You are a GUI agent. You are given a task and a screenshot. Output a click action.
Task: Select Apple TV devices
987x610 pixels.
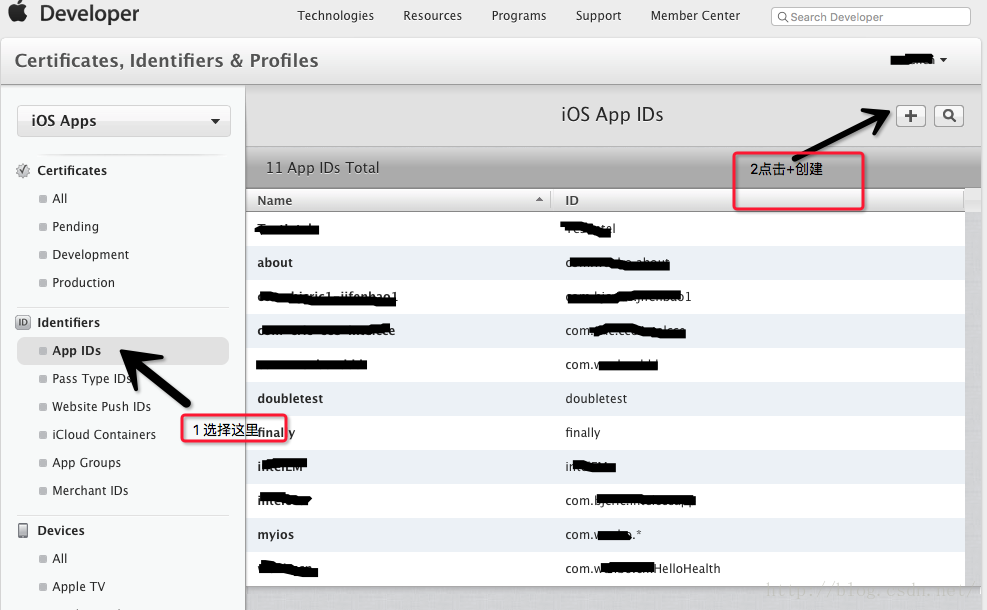point(79,587)
